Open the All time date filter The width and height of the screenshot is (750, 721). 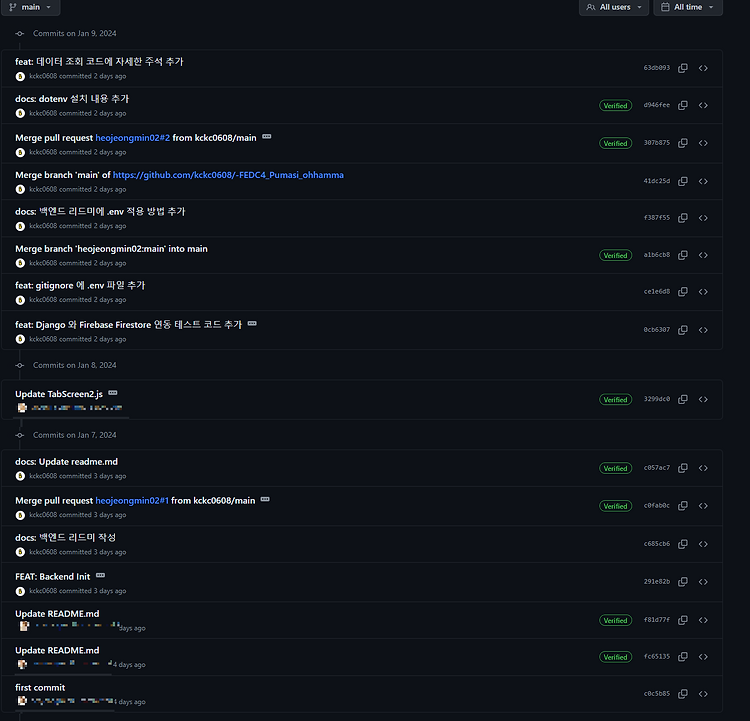point(688,7)
